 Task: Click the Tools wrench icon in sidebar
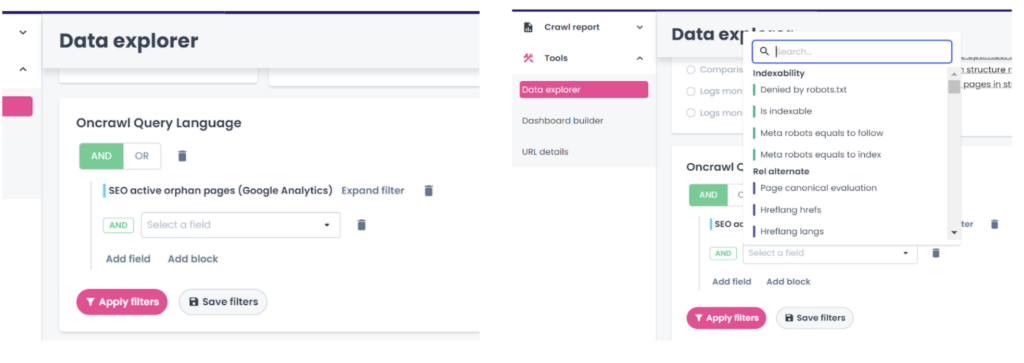[529, 58]
